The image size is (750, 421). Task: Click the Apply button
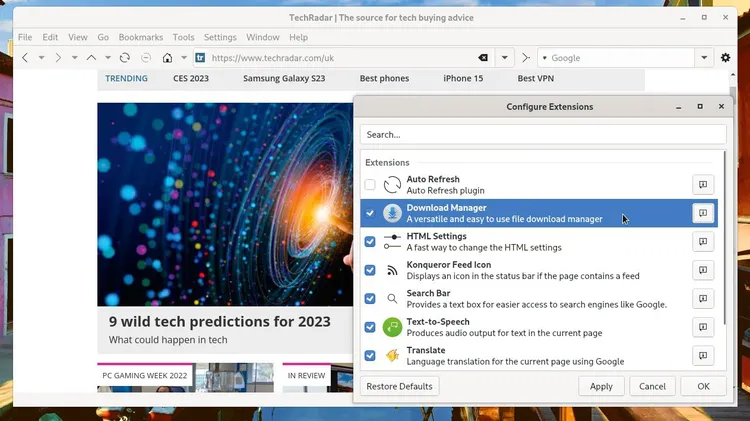click(x=601, y=386)
